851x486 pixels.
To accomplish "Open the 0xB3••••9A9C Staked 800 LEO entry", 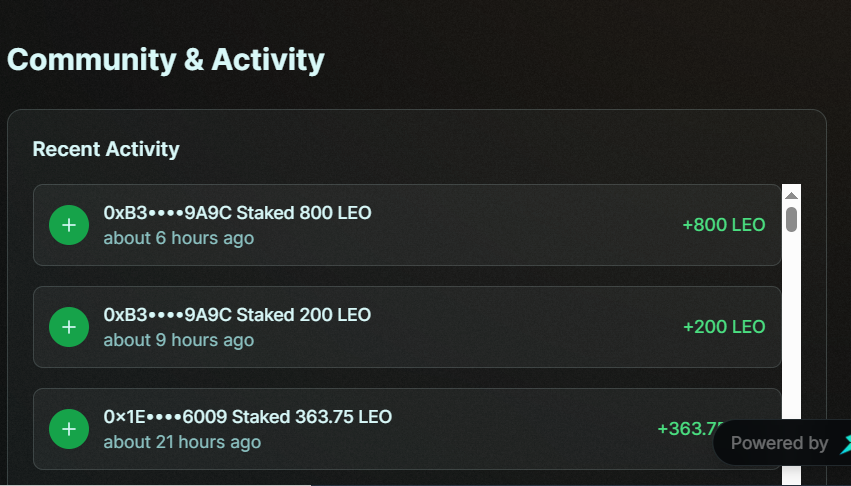I will coord(238,213).
